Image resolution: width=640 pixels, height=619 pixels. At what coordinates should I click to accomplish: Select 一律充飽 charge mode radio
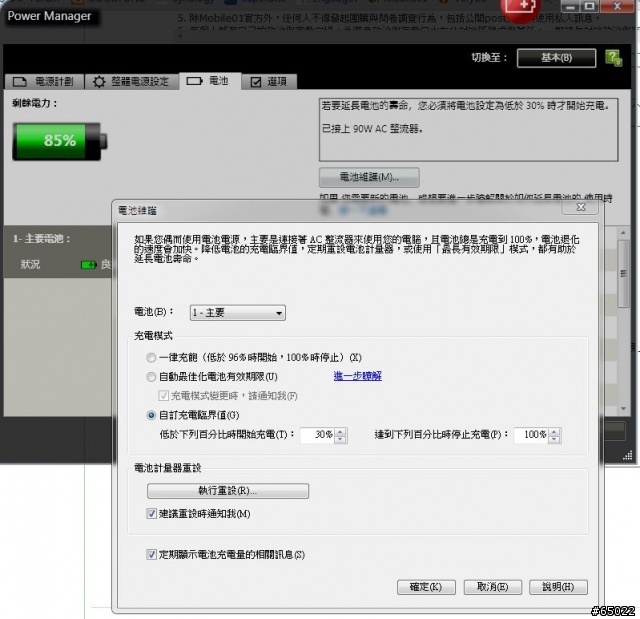151,358
